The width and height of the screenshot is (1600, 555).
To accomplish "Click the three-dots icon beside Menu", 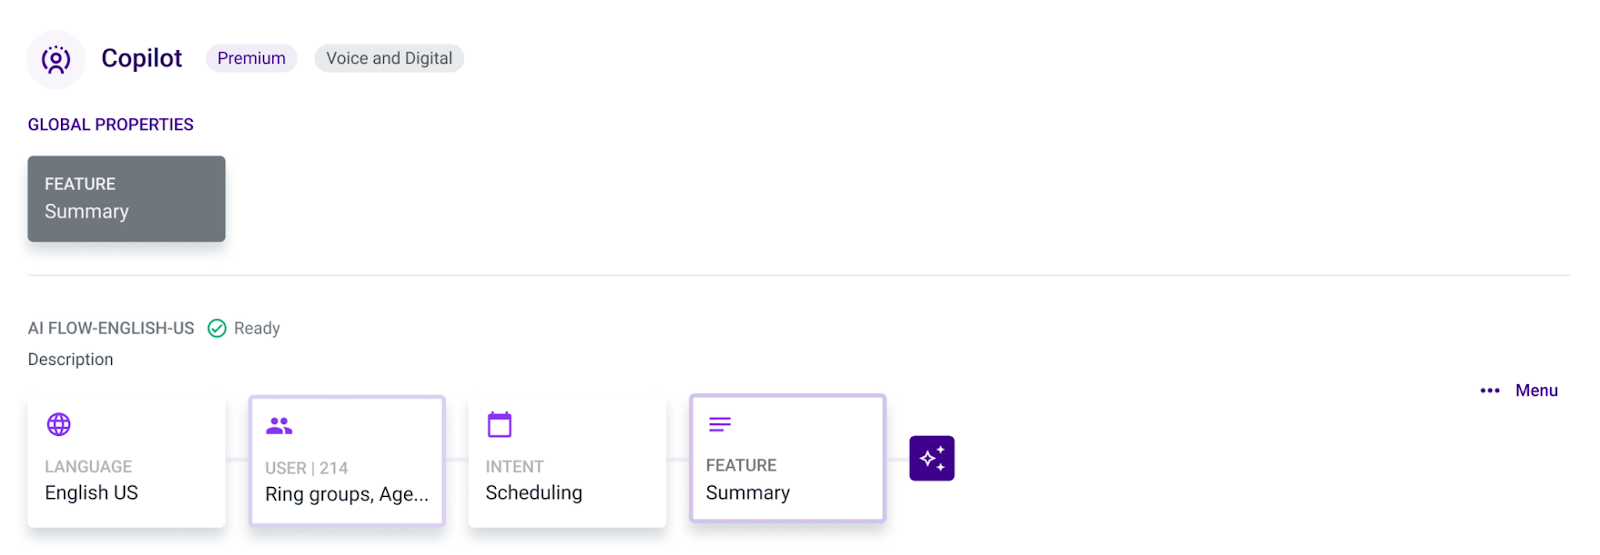I will tap(1489, 391).
